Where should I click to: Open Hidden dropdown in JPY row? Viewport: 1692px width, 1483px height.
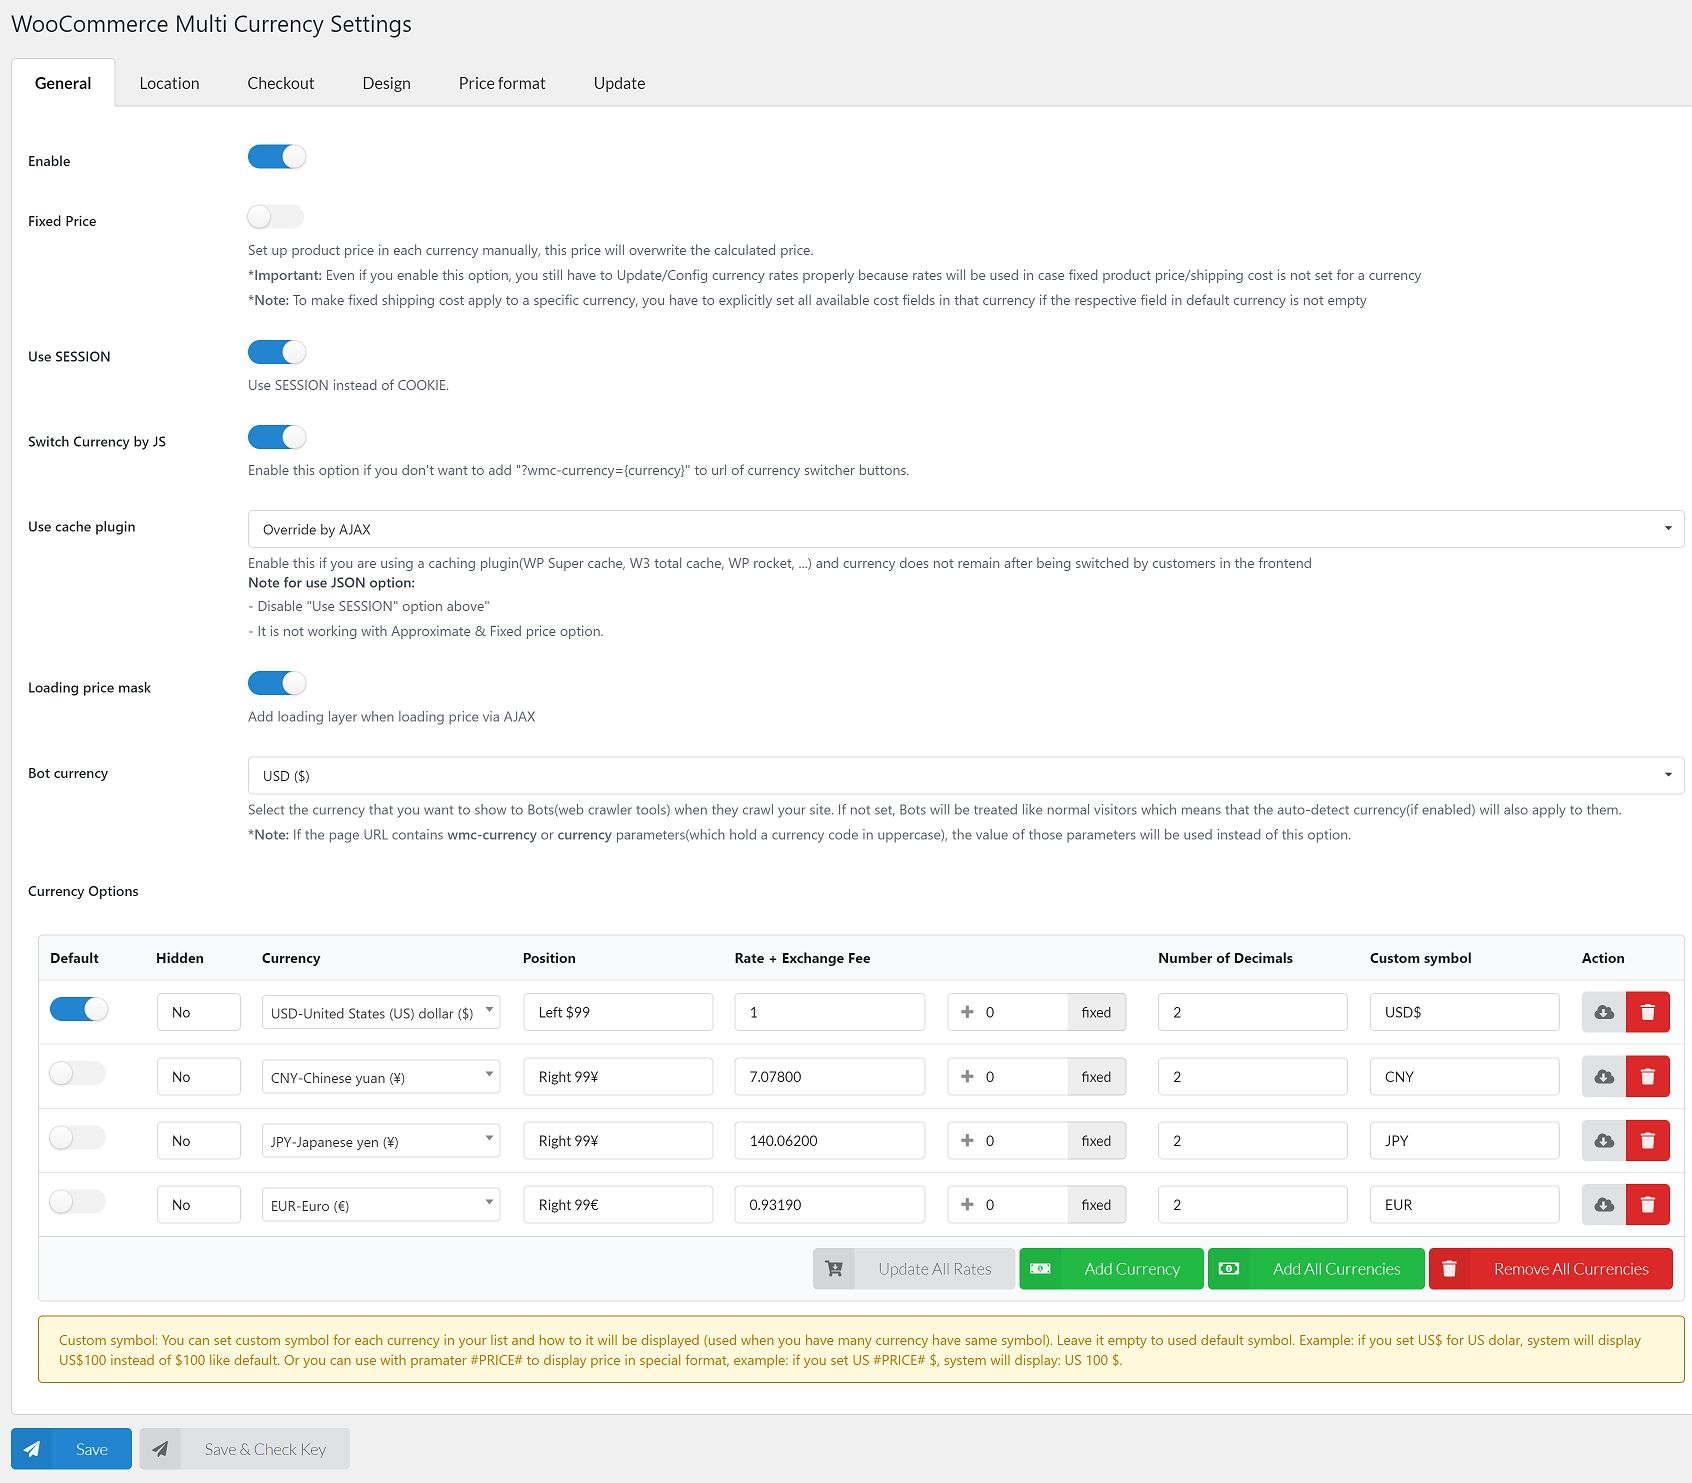[199, 1140]
